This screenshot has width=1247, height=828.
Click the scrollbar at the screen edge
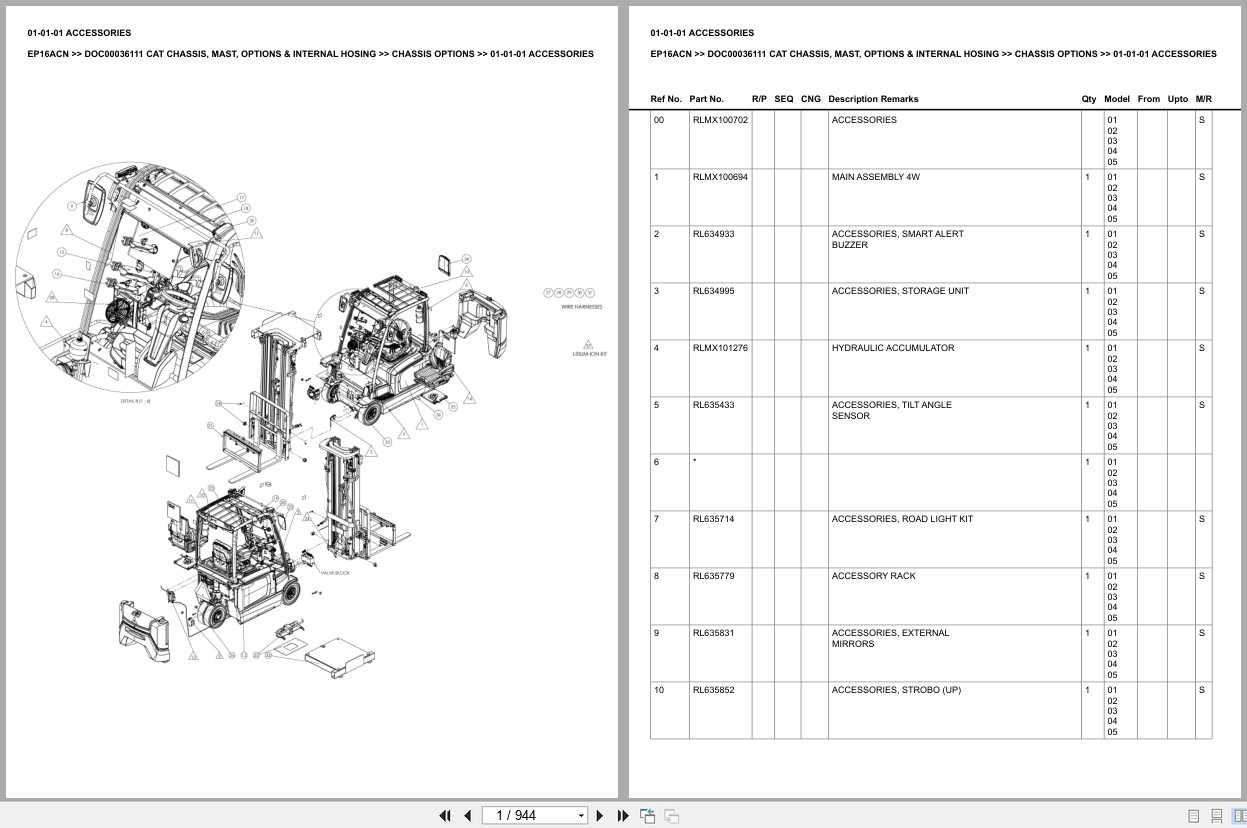(1243, 400)
